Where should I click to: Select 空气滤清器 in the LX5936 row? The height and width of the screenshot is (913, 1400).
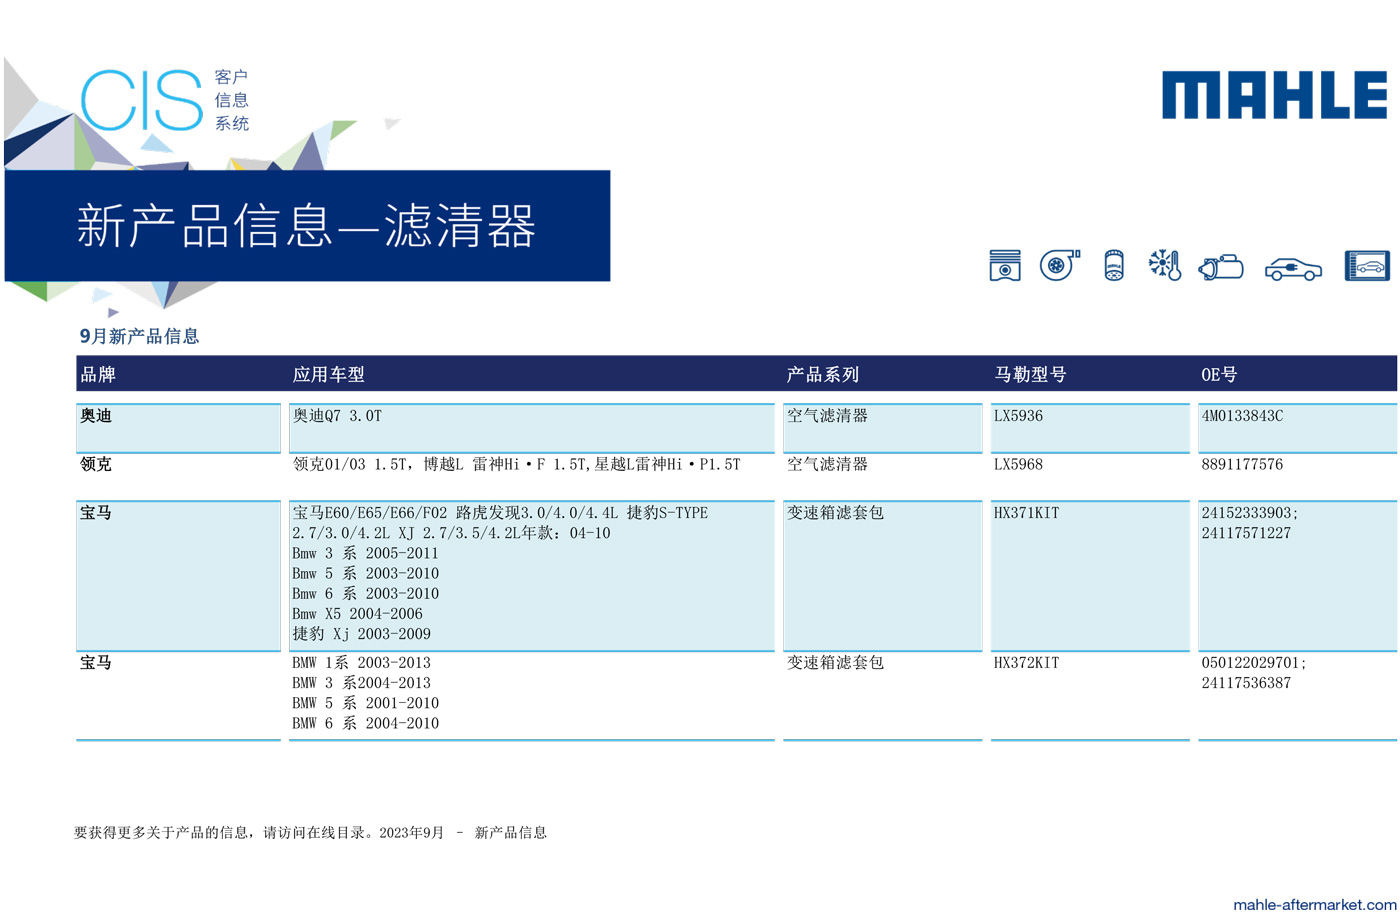pos(827,416)
